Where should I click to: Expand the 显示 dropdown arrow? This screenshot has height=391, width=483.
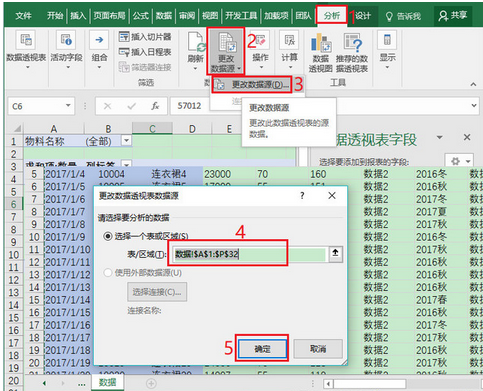click(387, 67)
